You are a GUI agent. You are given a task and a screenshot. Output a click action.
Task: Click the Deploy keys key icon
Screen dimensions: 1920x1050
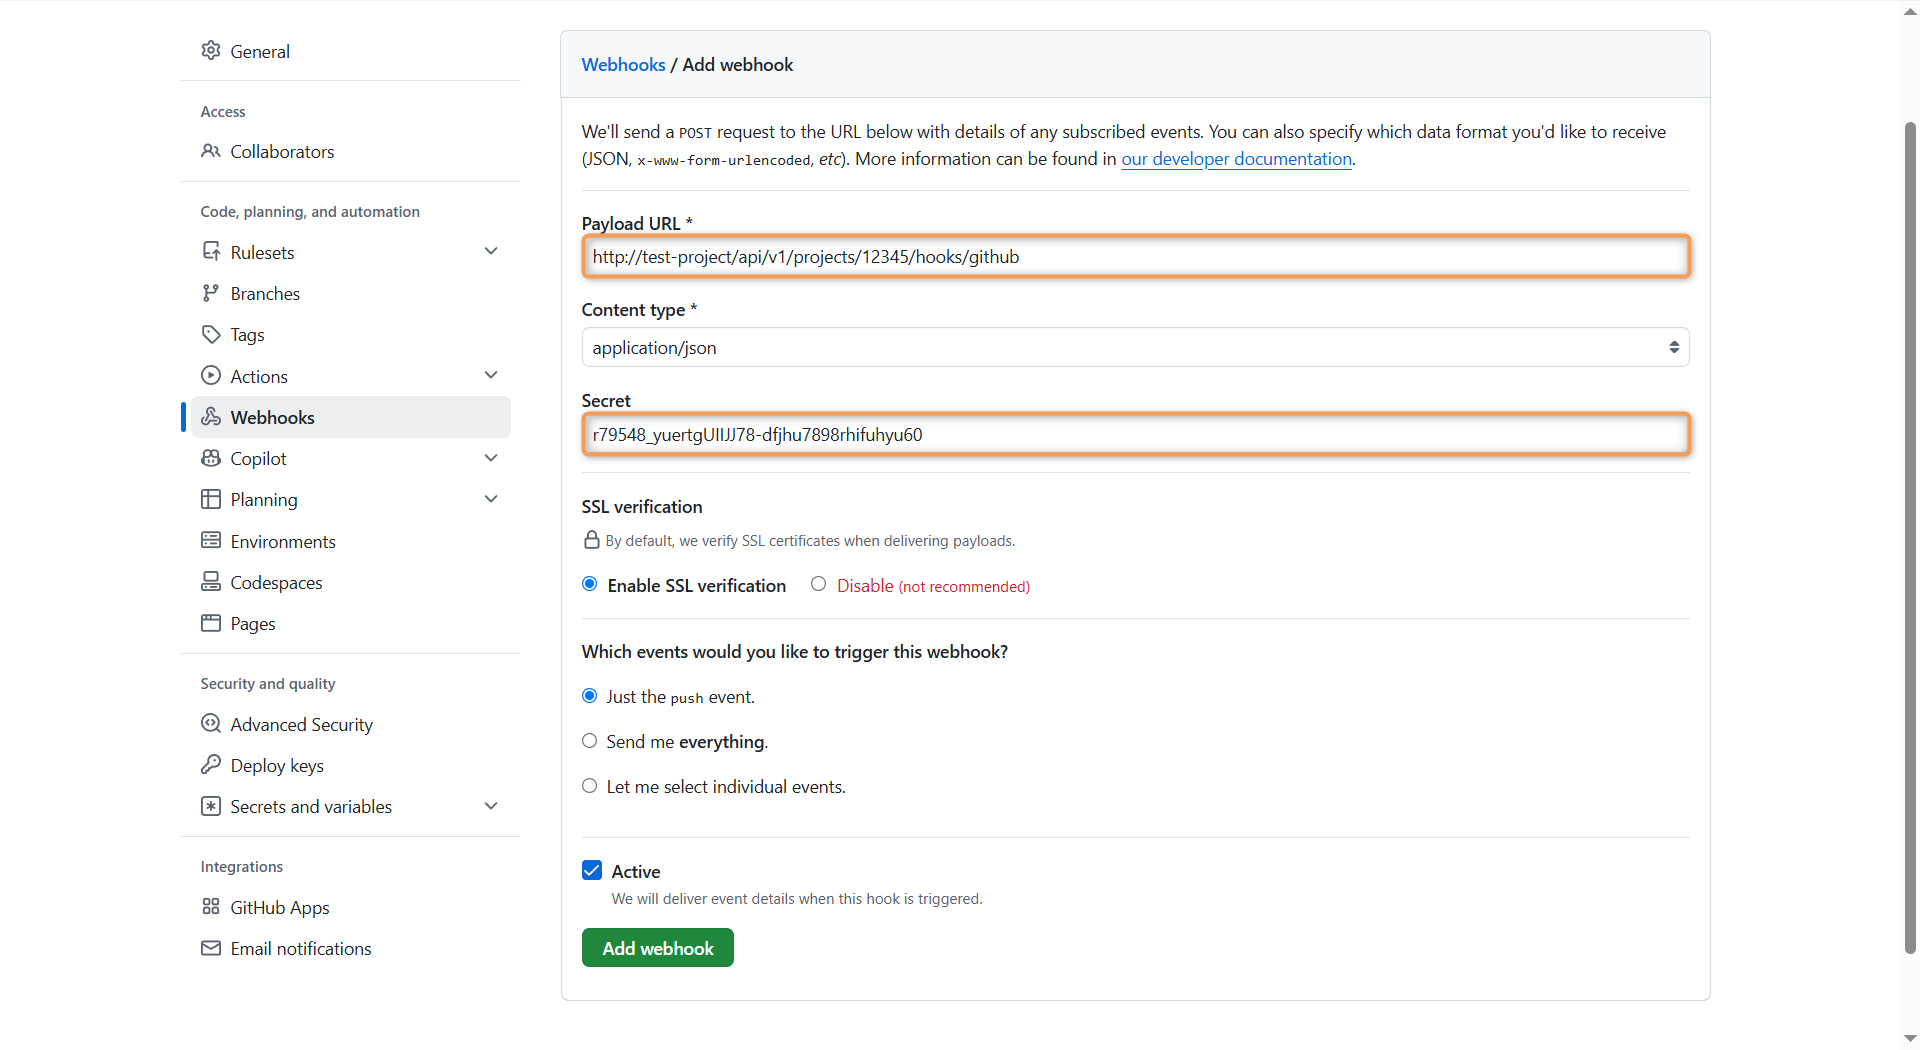[x=210, y=765]
